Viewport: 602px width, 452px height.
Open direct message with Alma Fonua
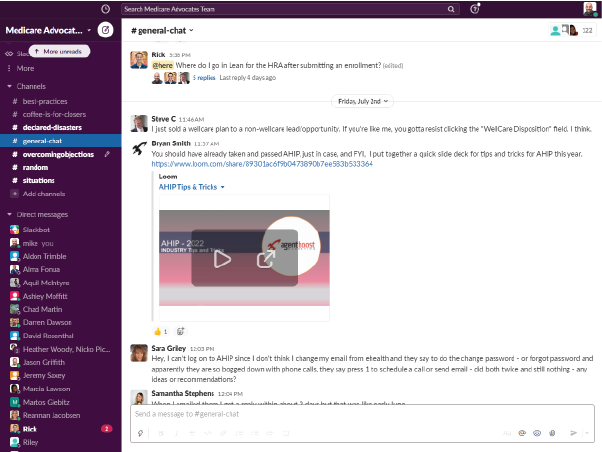point(41,269)
